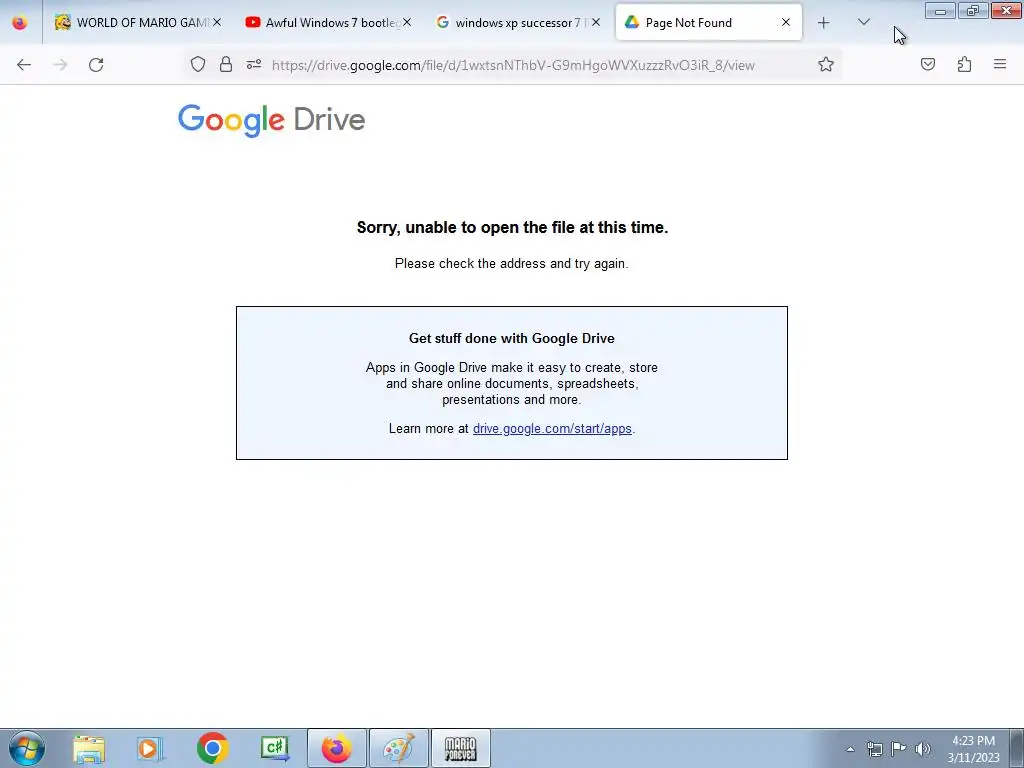Open Google Chrome from taskbar
The image size is (1024, 768).
coord(212,748)
